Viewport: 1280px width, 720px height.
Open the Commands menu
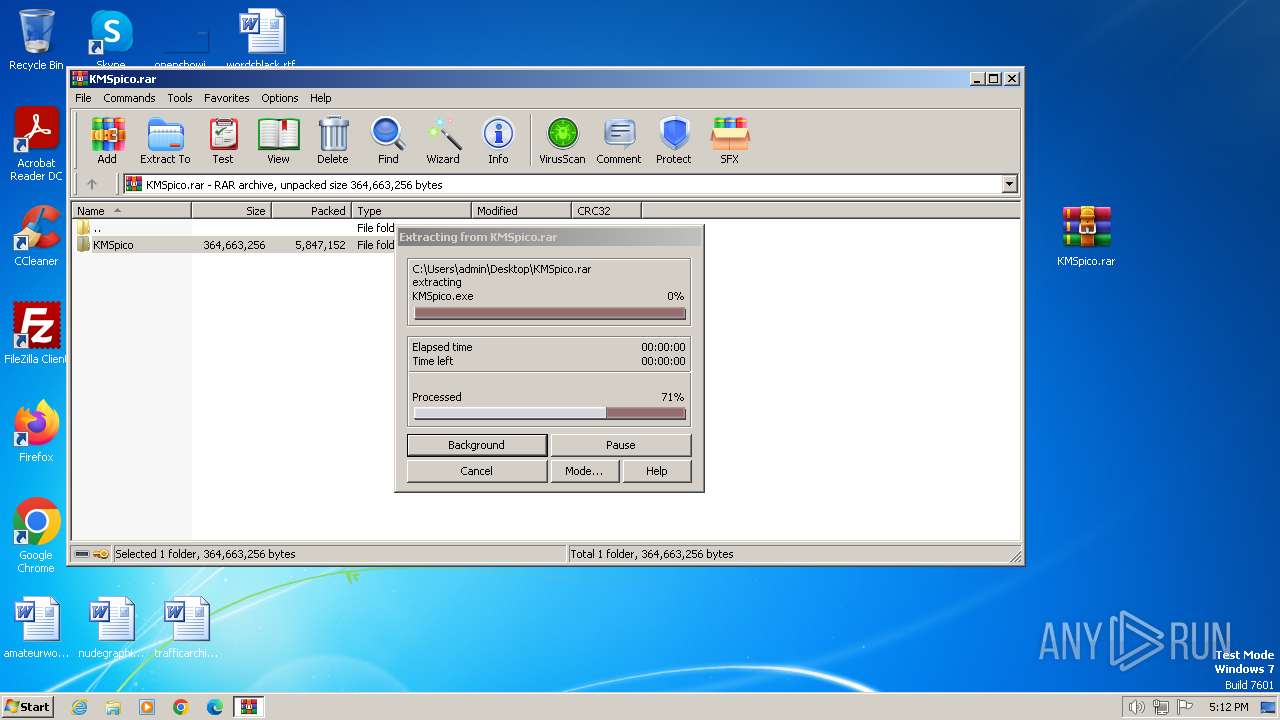pyautogui.click(x=129, y=98)
